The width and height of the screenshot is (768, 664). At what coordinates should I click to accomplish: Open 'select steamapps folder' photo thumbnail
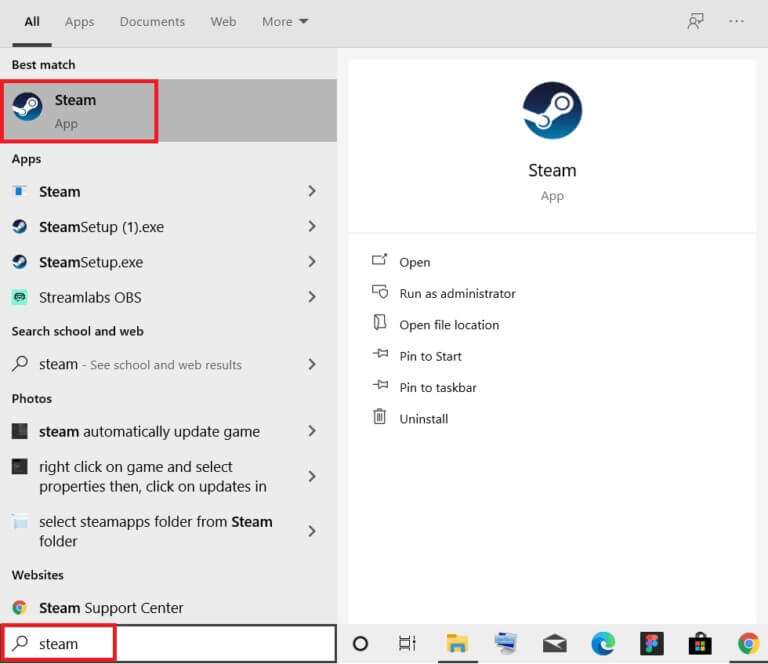(20, 522)
